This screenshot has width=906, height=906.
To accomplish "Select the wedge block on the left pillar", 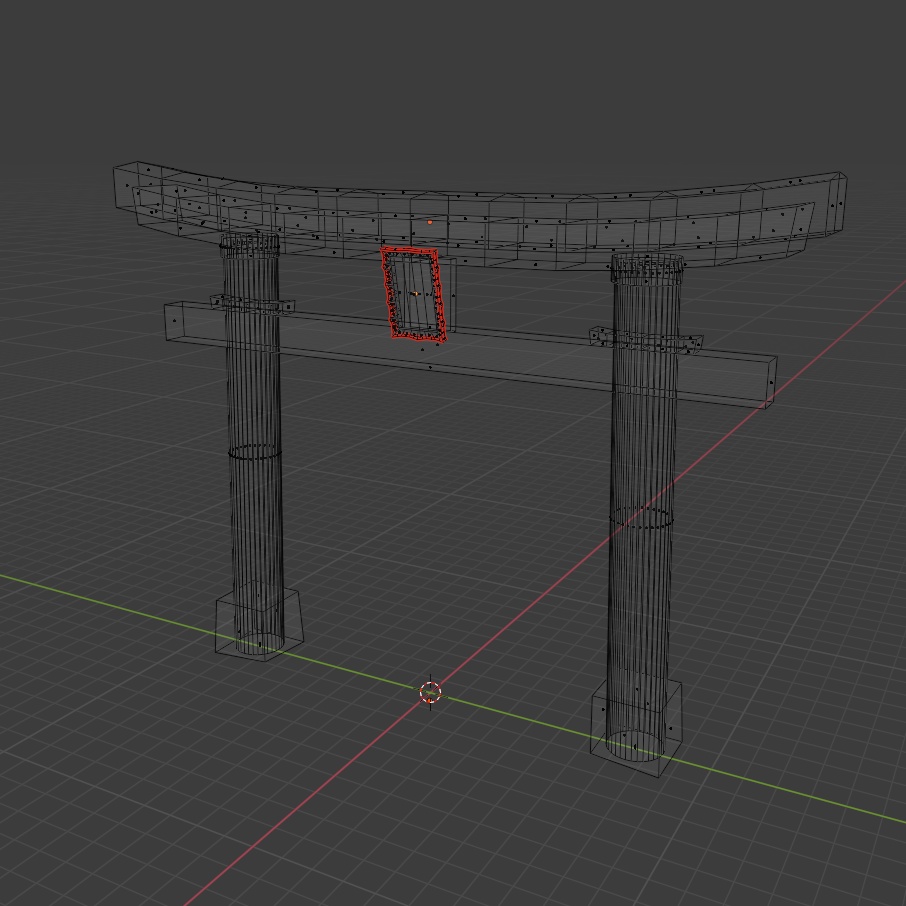I will (x=252, y=304).
